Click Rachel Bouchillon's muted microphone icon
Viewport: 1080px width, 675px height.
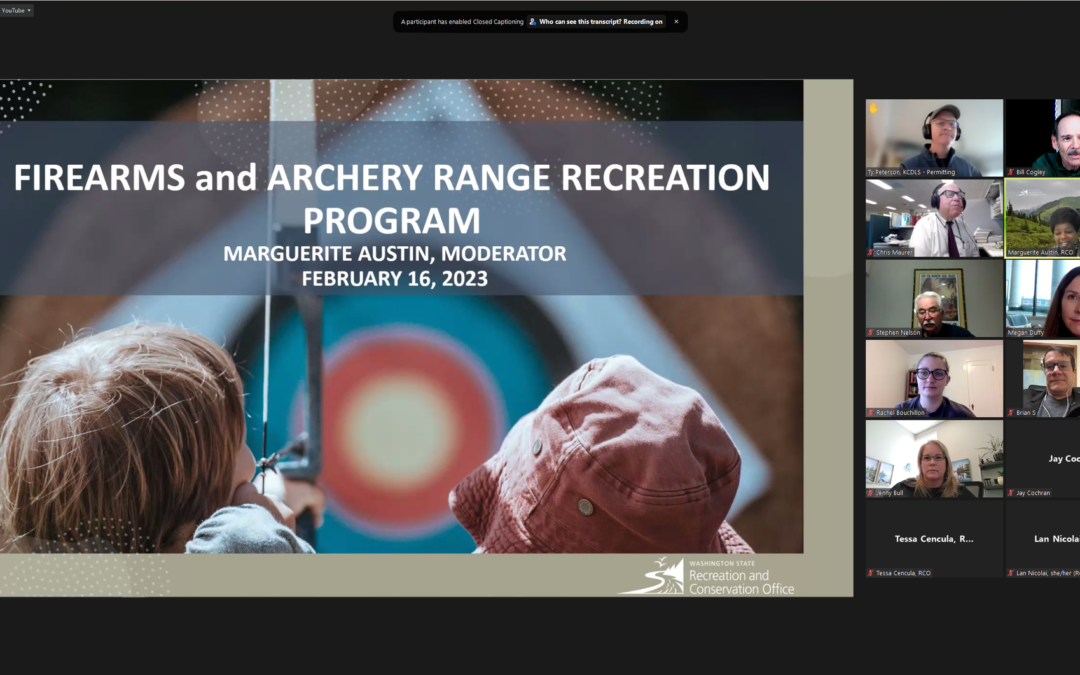(871, 413)
